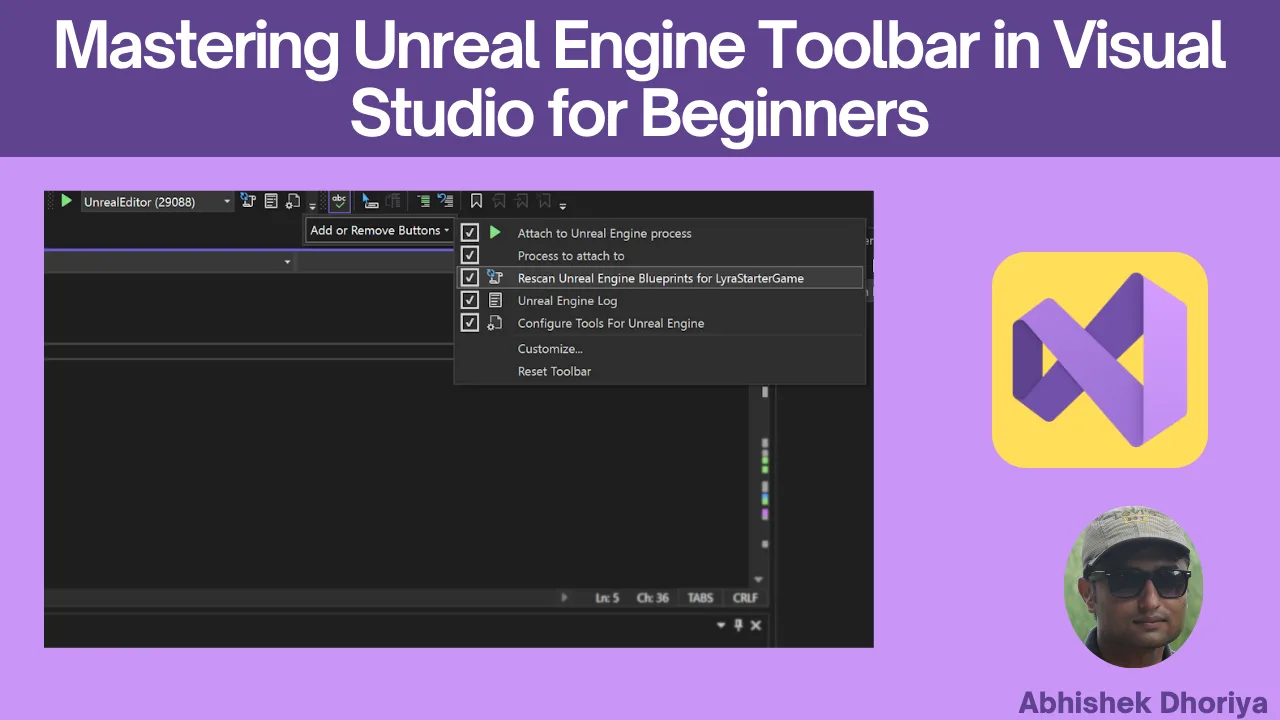Click the uncomment icon with blue curved arrow

445,201
